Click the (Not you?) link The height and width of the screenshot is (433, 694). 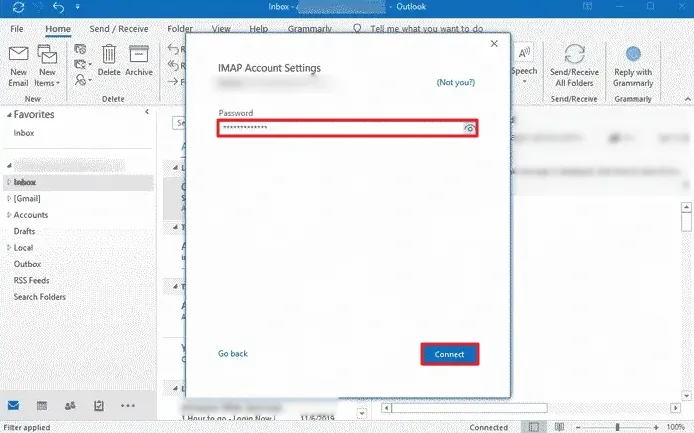(455, 82)
